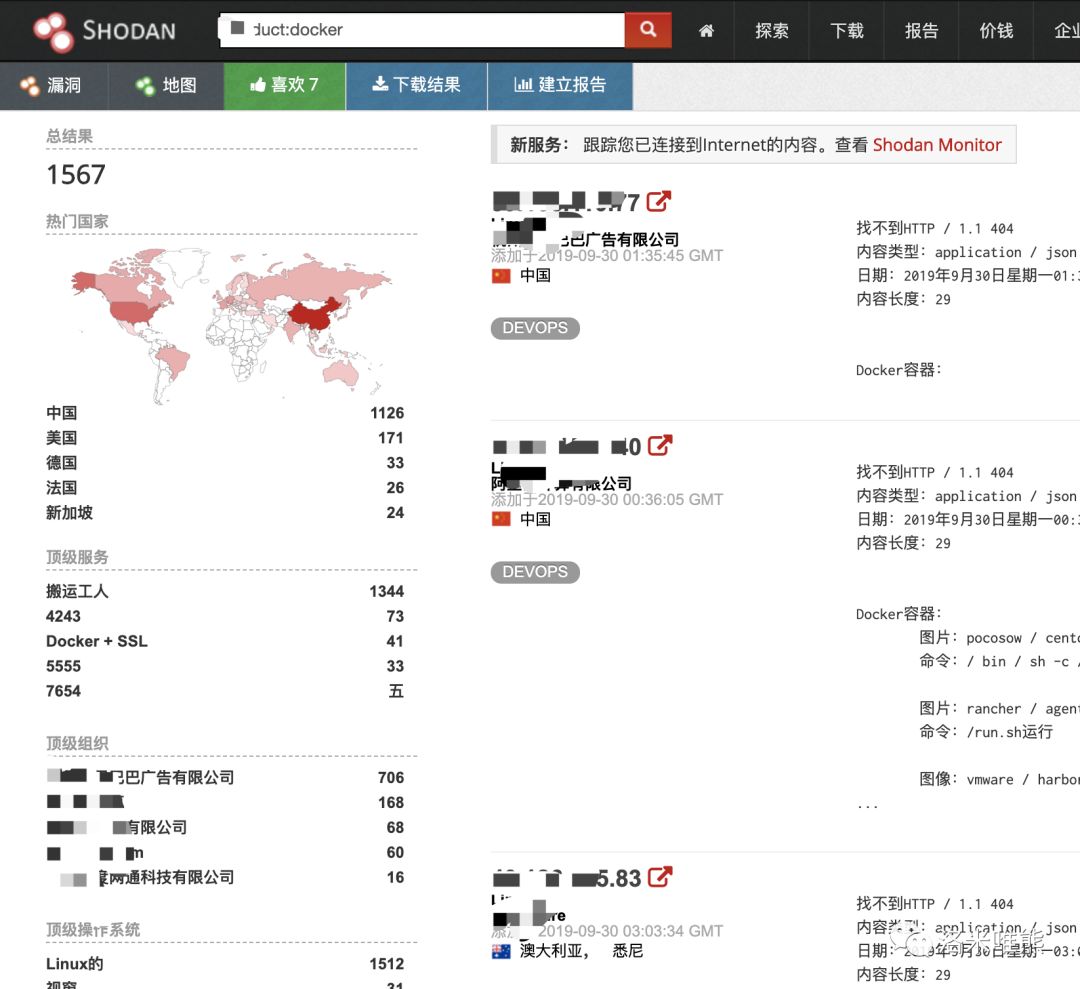Focus the search box containing duct:docker

[422, 30]
